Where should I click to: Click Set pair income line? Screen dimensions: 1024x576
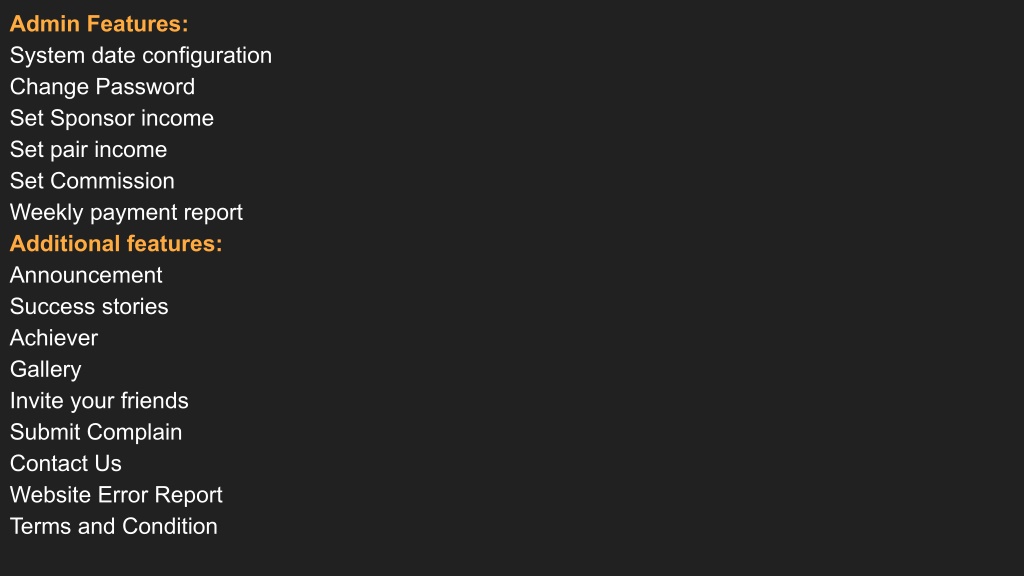tap(88, 150)
